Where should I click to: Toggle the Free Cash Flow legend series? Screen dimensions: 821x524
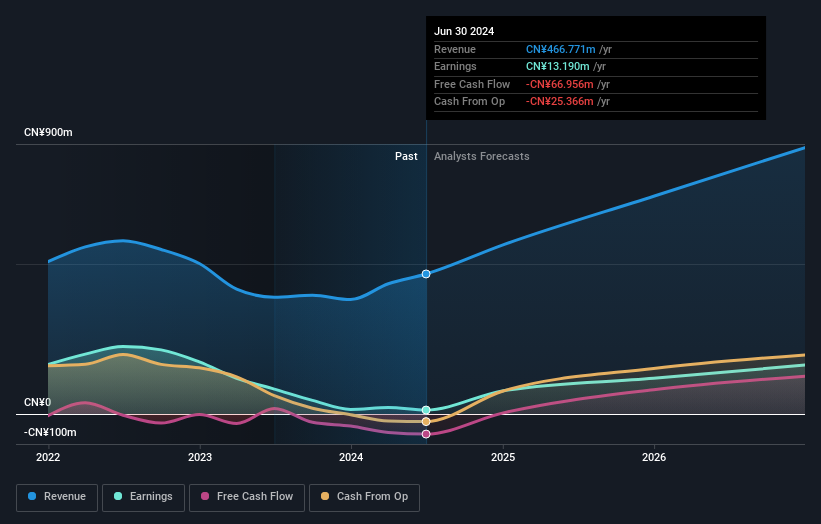[247, 497]
